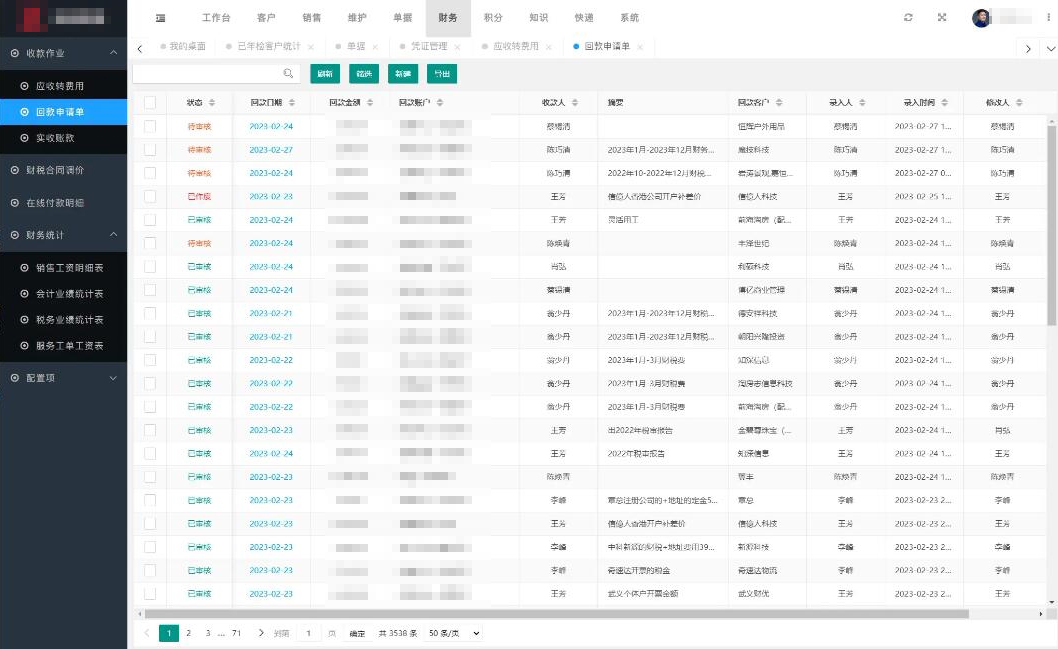Sort by the 录入时间 column arrows
The width and height of the screenshot is (1058, 649).
point(945,103)
